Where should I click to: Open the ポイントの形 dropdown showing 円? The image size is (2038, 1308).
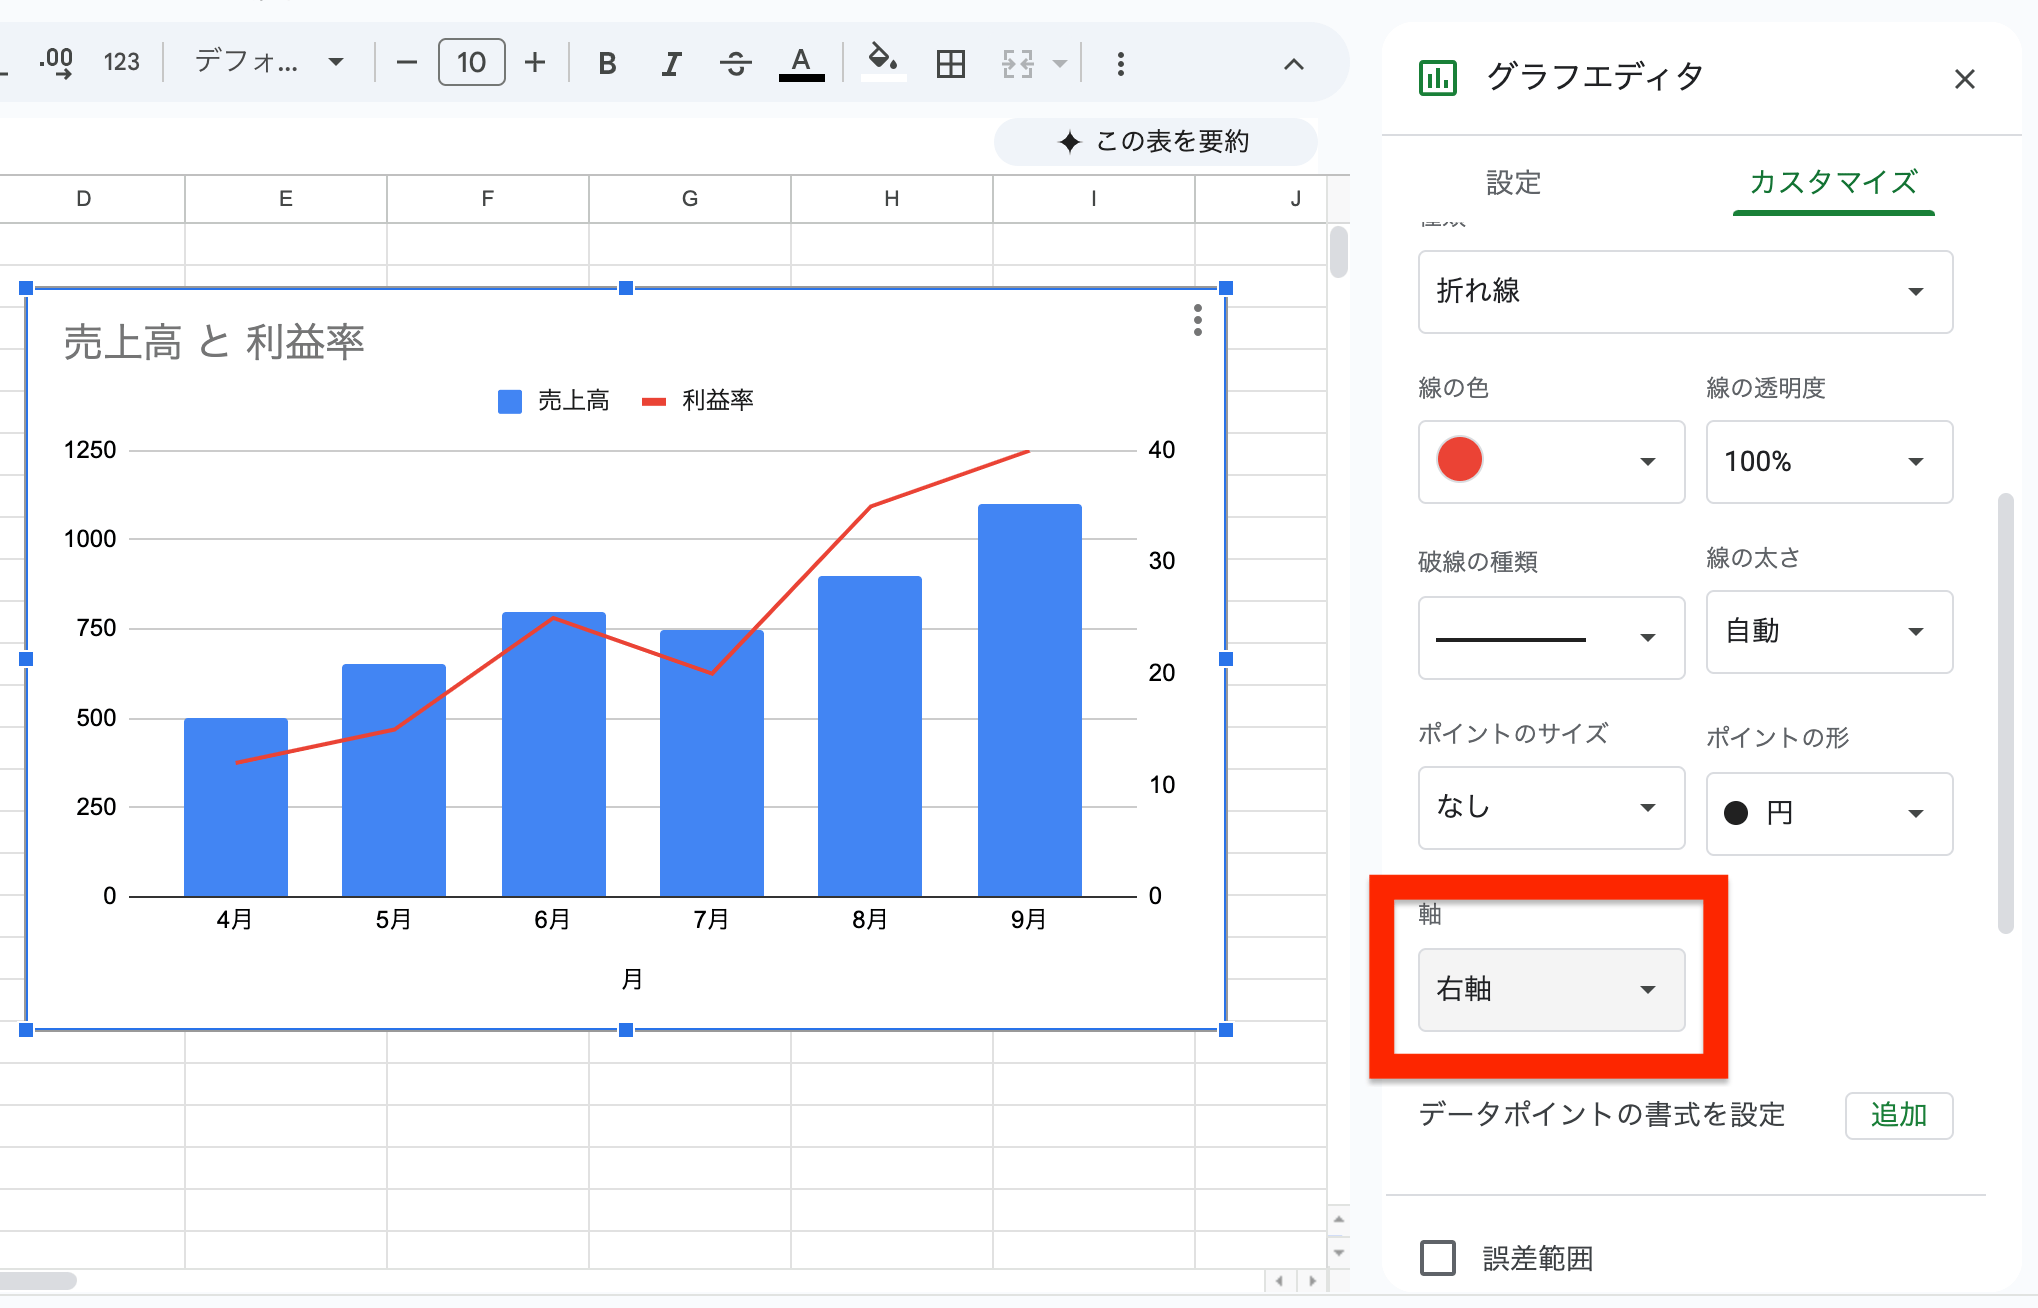point(1828,813)
